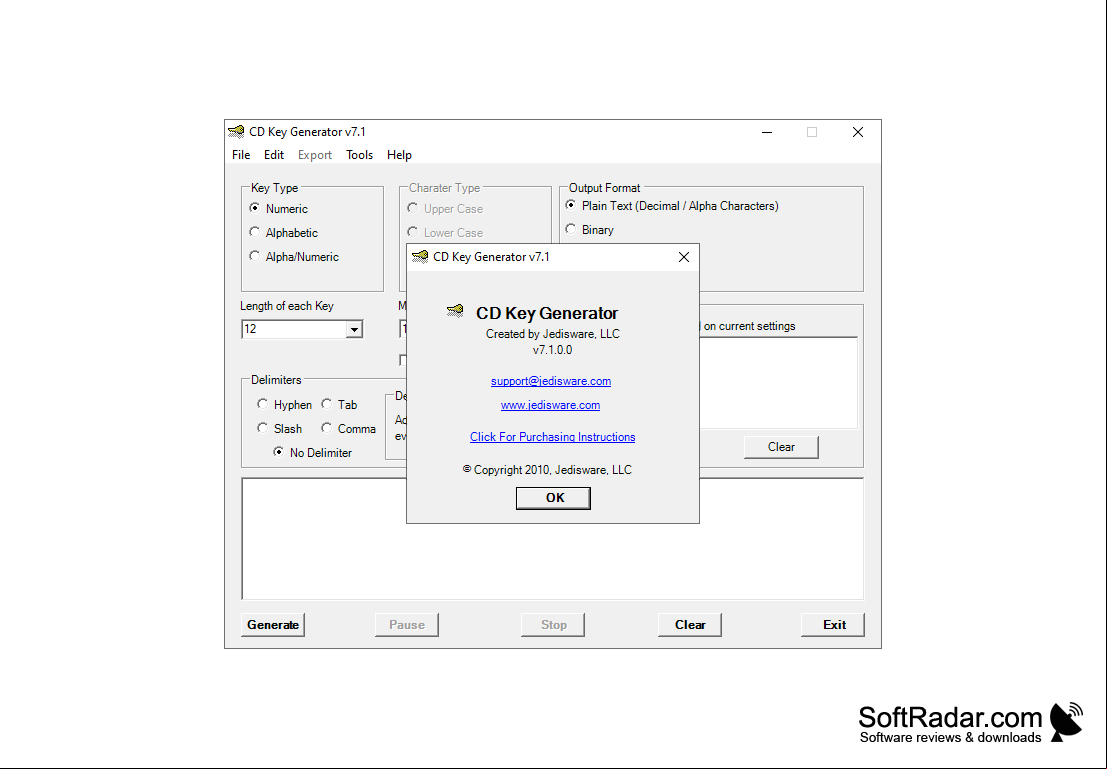1107x769 pixels.
Task: Click the key icon beside CD Key Generator heading
Action: [x=455, y=311]
